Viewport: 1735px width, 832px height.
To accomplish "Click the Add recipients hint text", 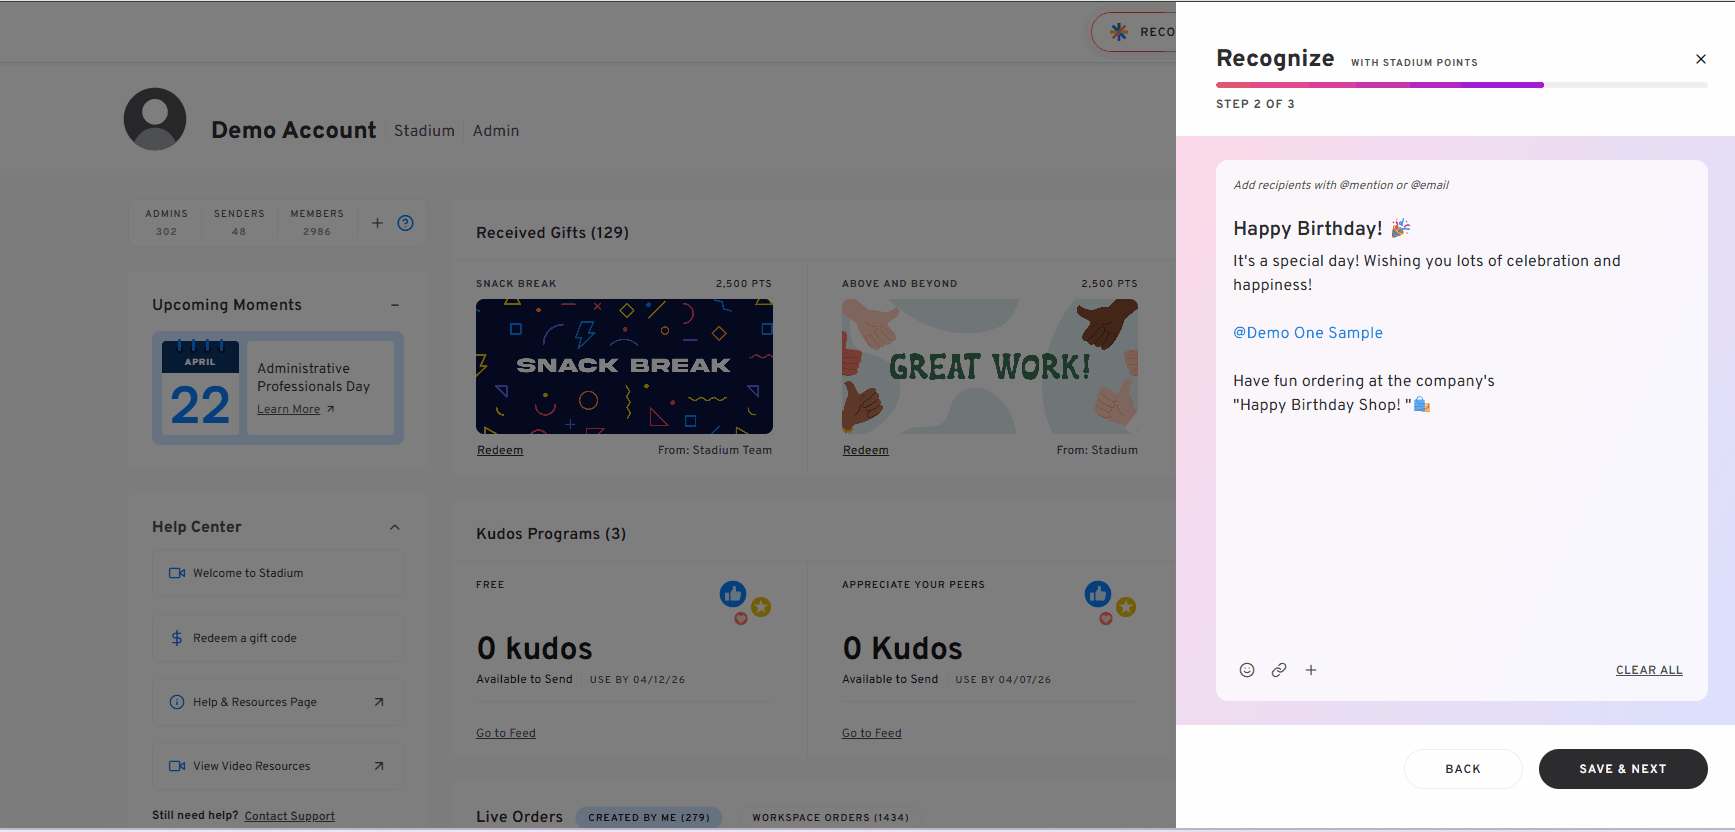I will [1341, 185].
